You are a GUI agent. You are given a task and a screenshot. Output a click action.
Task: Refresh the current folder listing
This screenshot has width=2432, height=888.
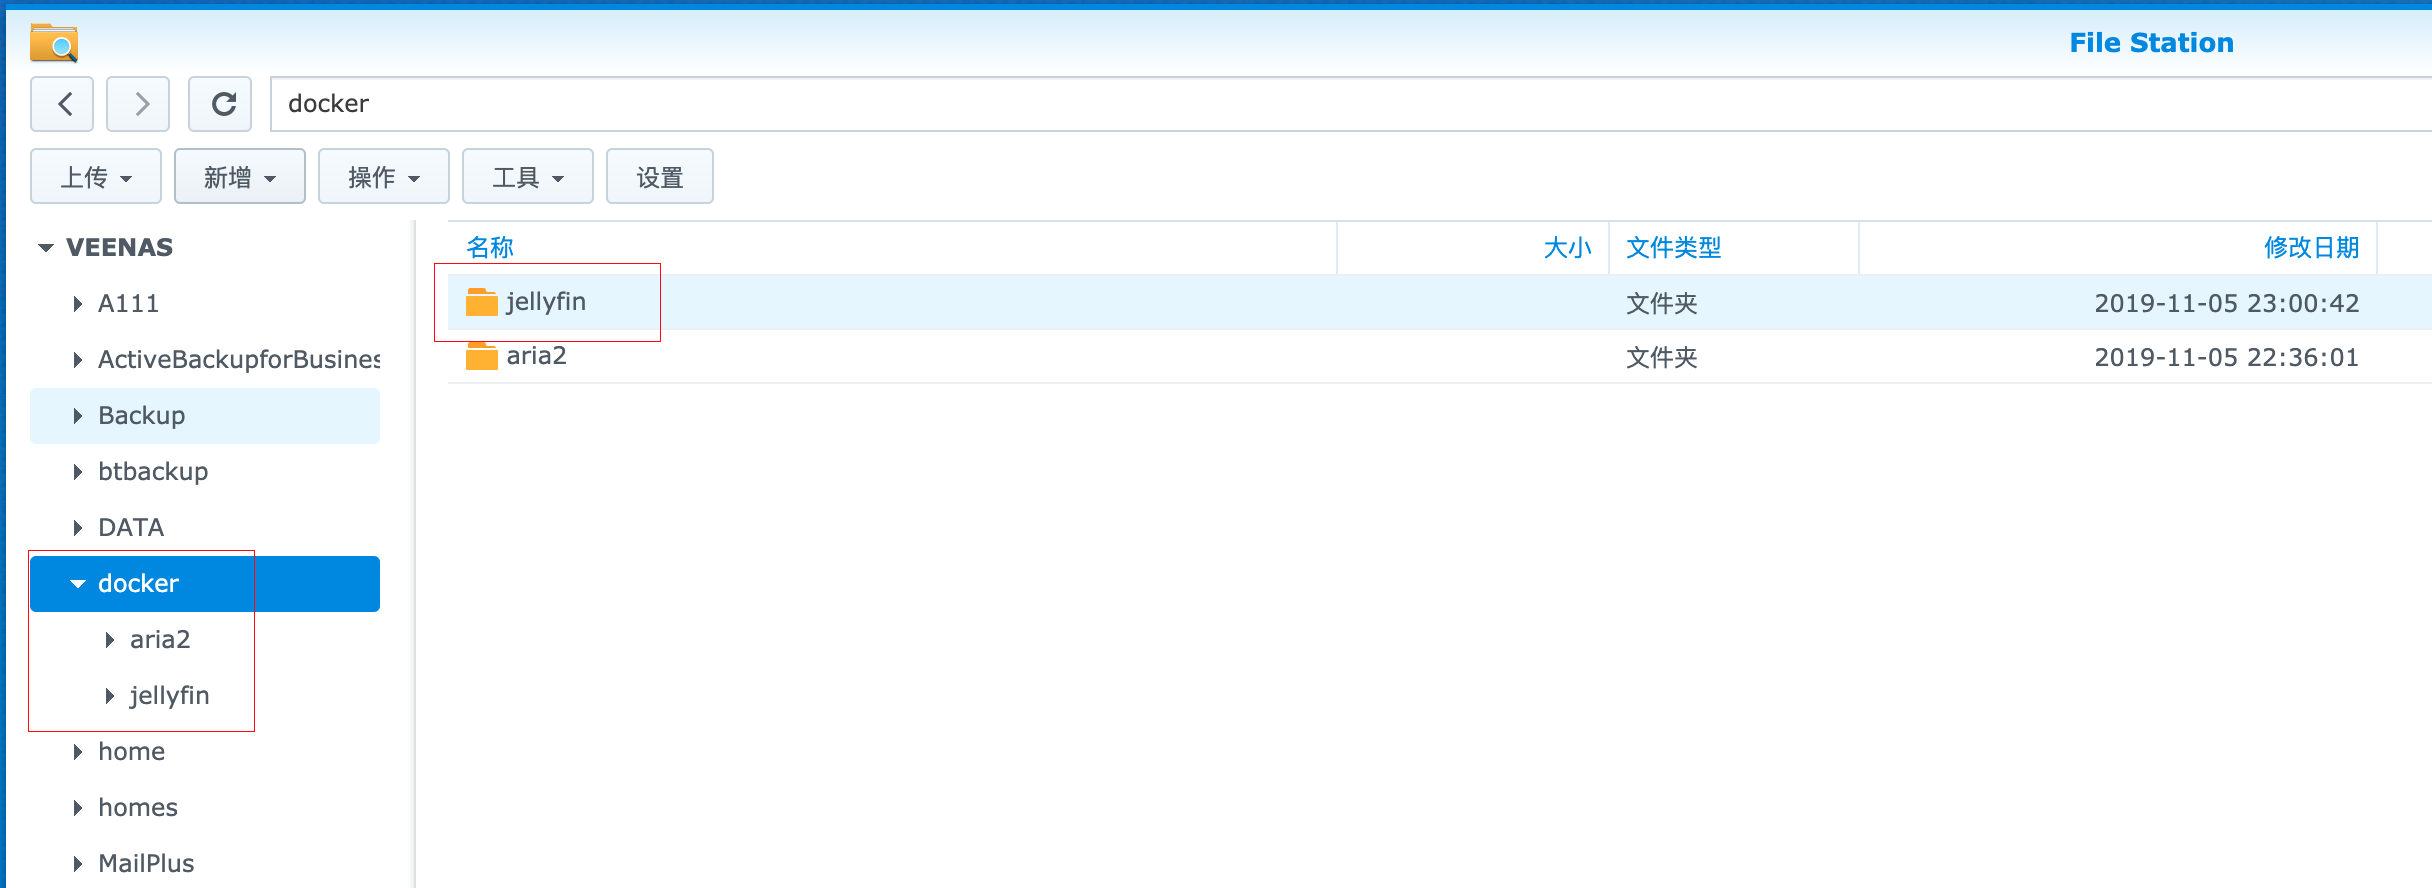[220, 104]
